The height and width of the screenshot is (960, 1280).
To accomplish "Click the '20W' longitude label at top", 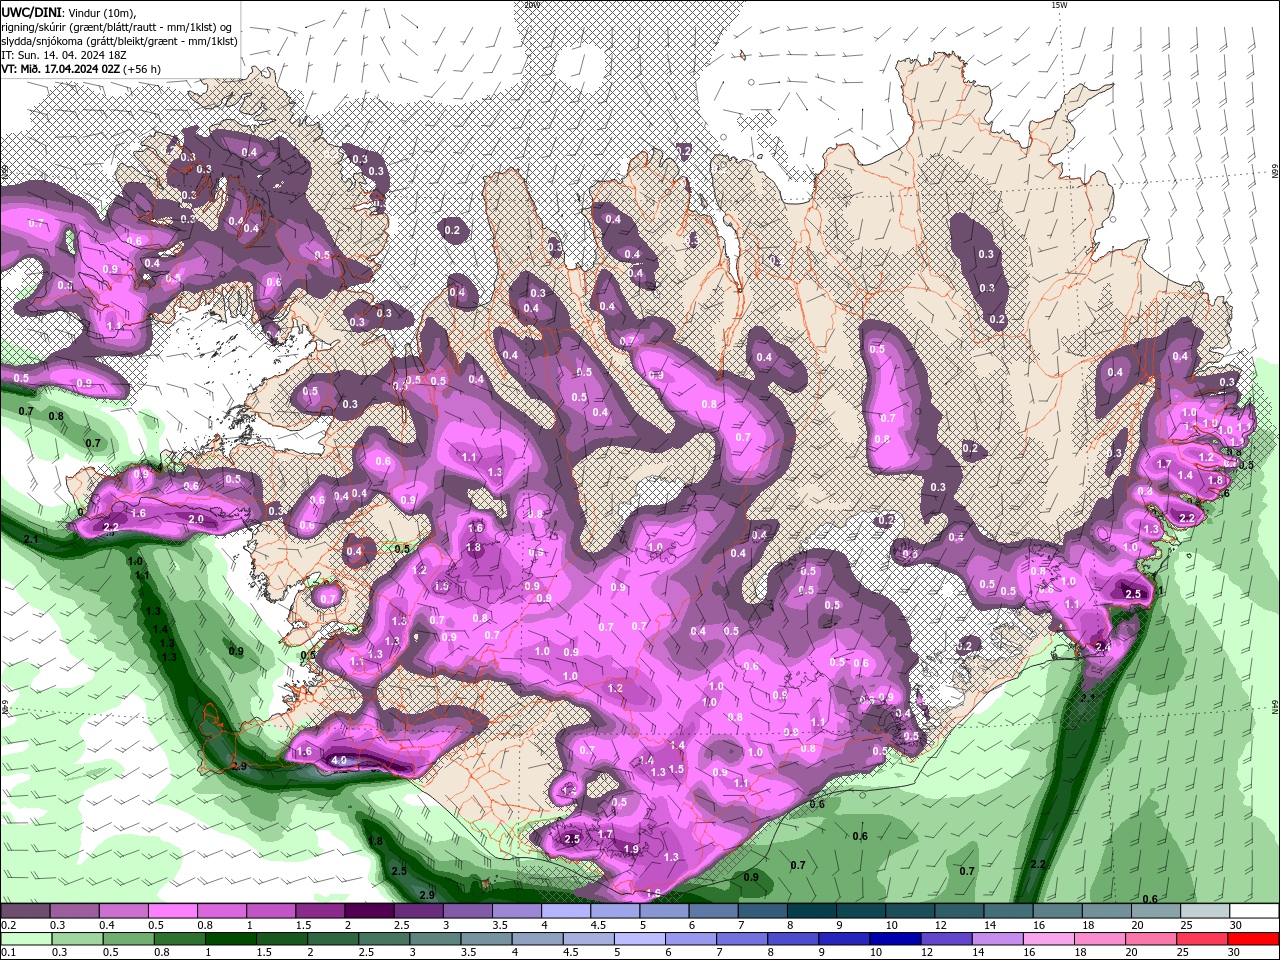I will coord(531,5).
